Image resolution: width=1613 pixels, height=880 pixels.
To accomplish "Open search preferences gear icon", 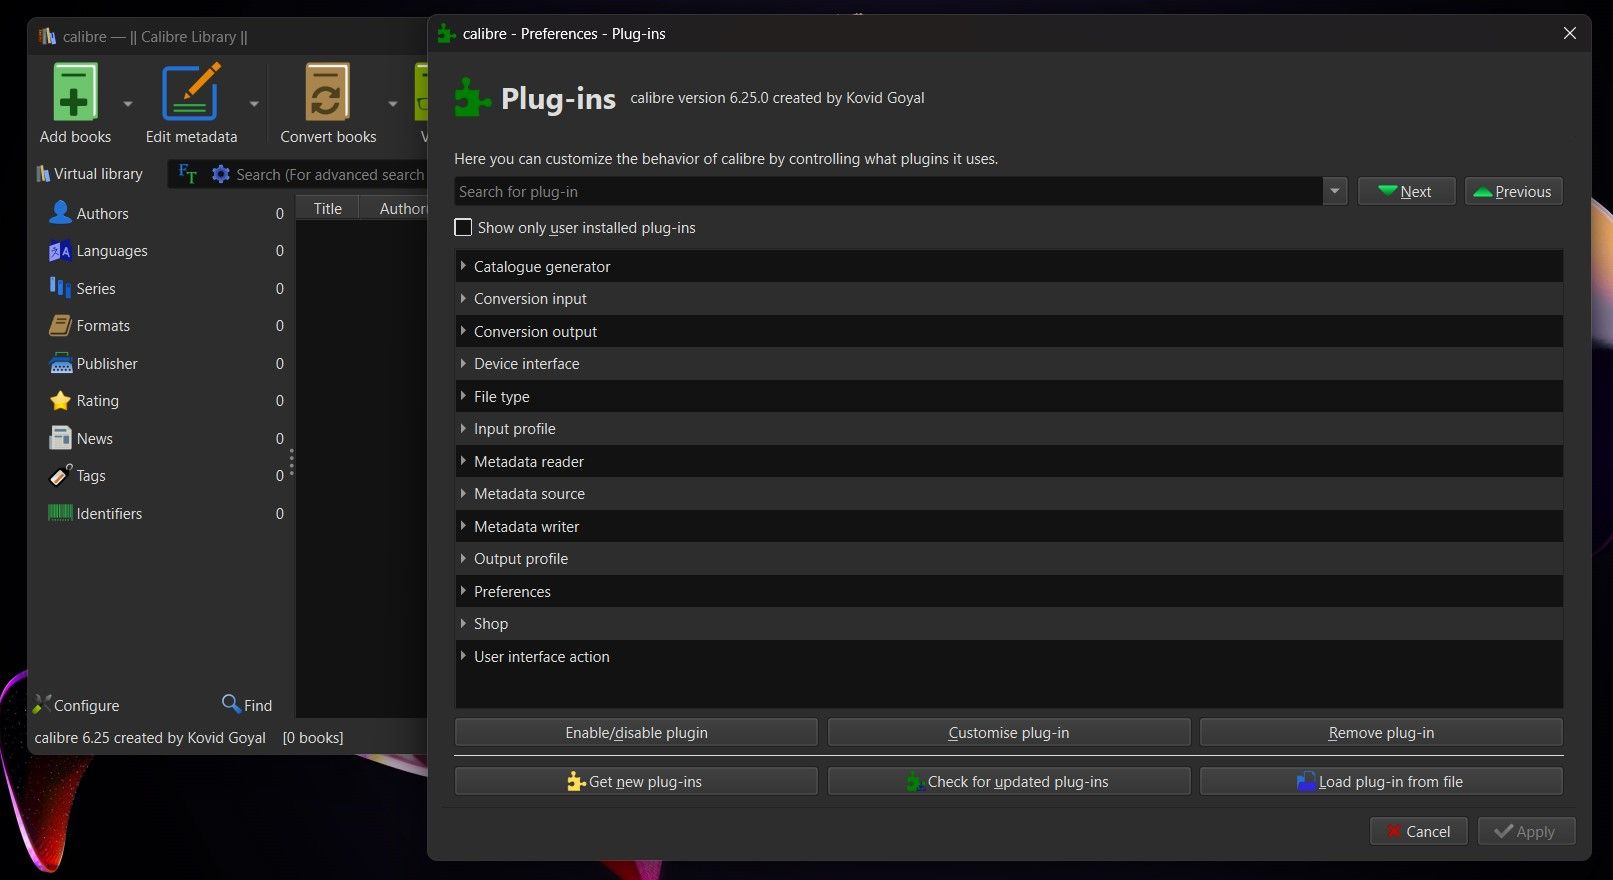I will point(221,174).
